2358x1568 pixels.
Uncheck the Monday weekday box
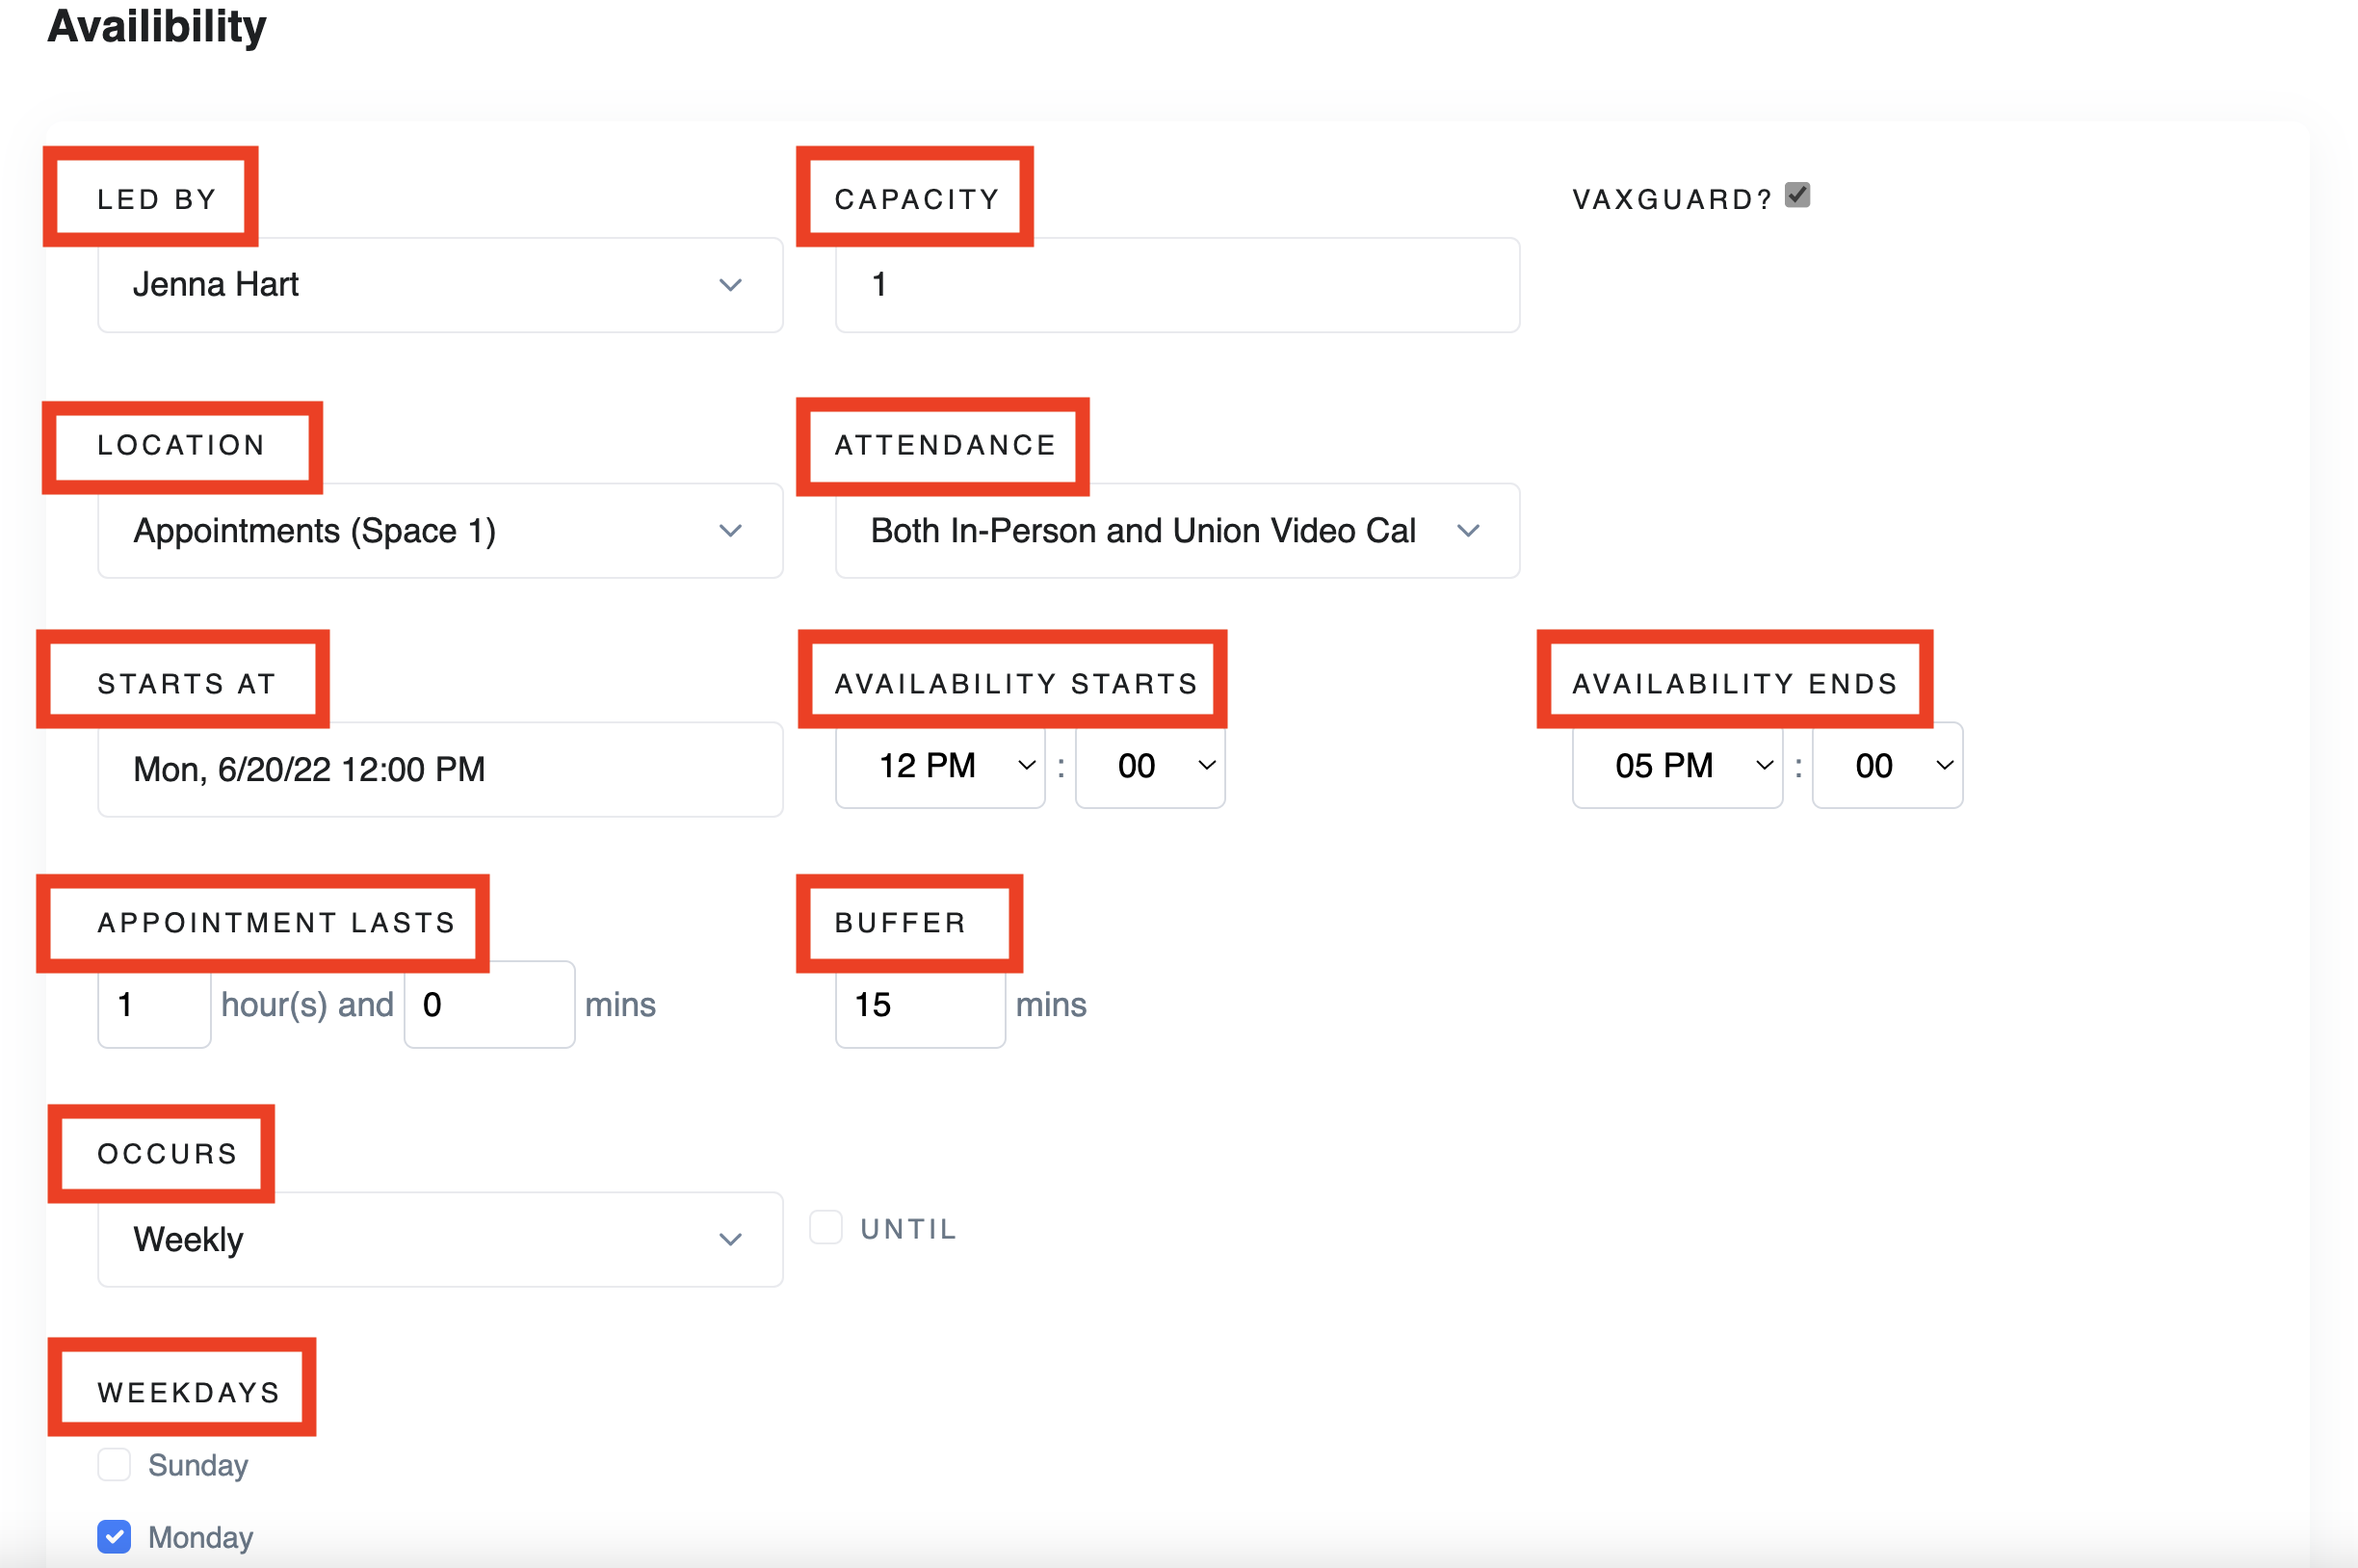pos(114,1536)
